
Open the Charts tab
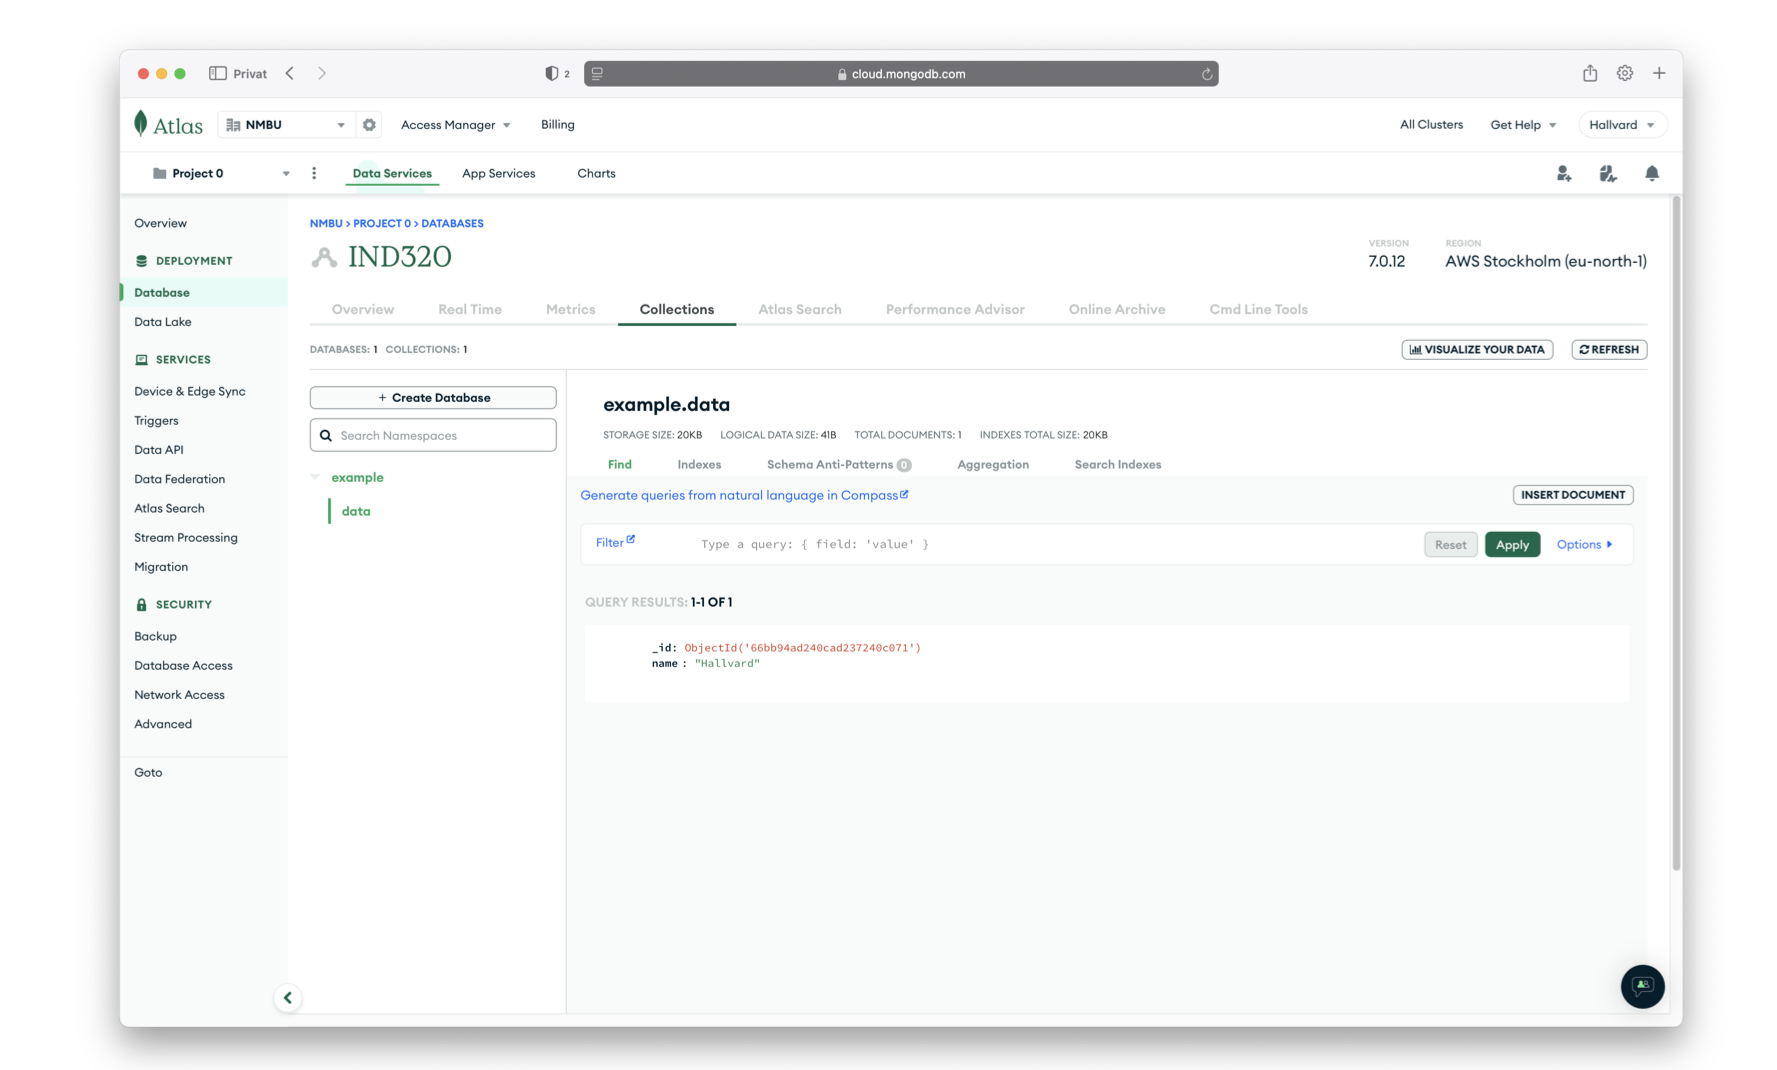tap(596, 173)
